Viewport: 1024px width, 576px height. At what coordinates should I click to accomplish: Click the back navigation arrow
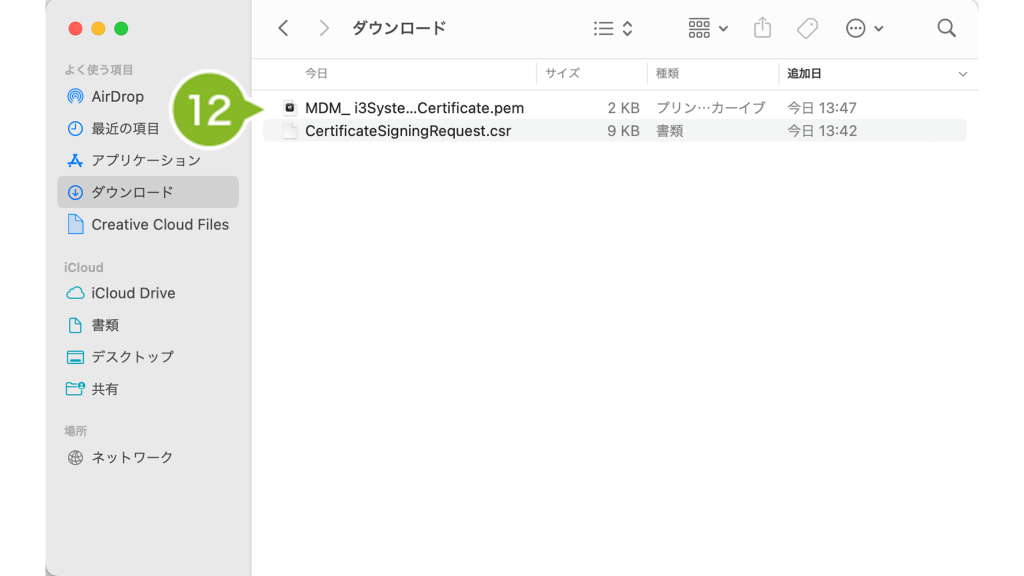point(283,29)
